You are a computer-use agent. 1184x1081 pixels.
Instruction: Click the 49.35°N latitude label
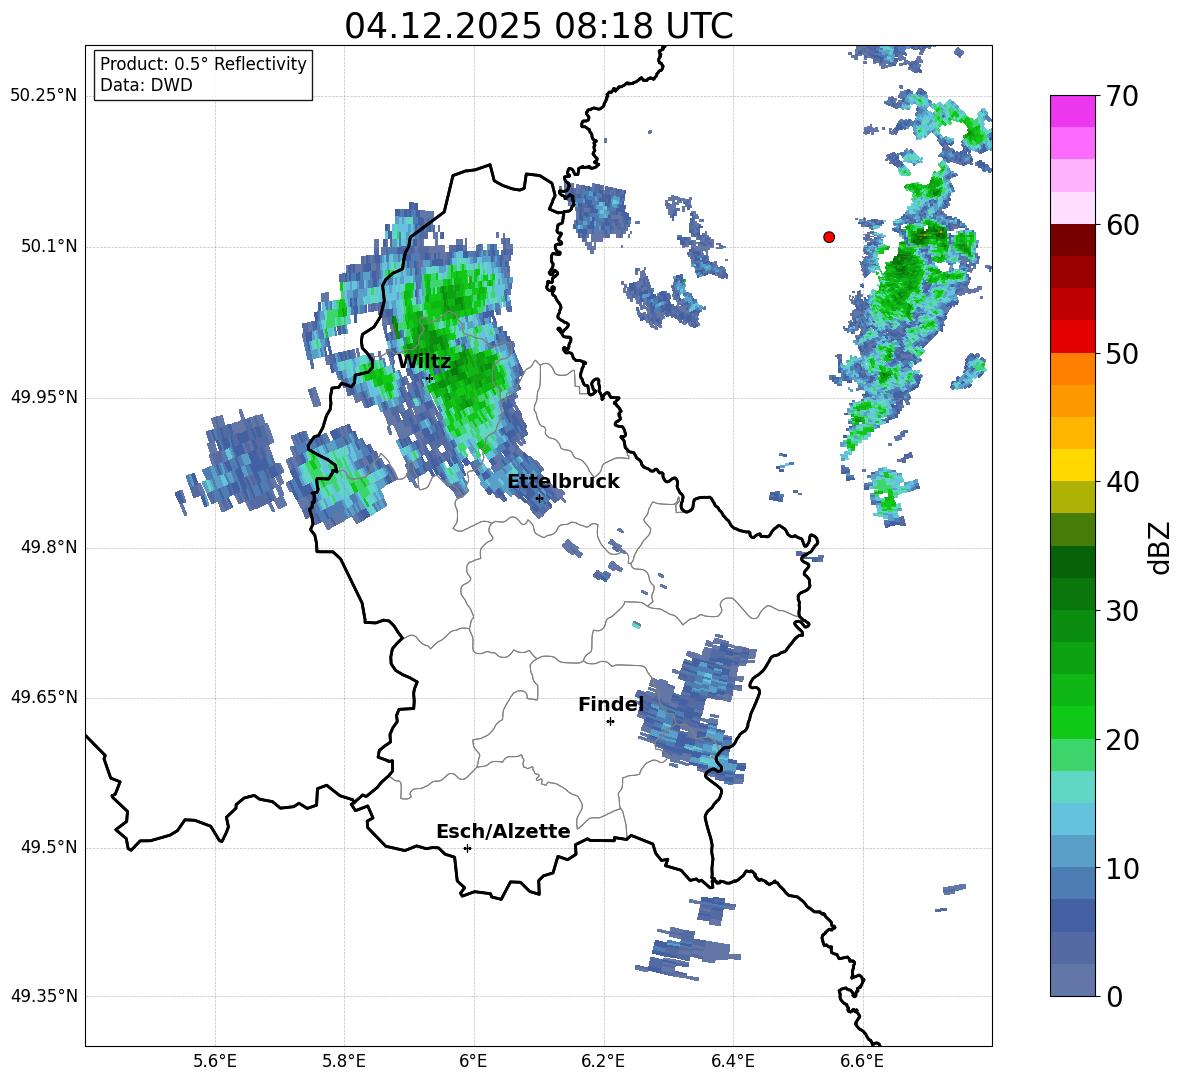point(44,996)
